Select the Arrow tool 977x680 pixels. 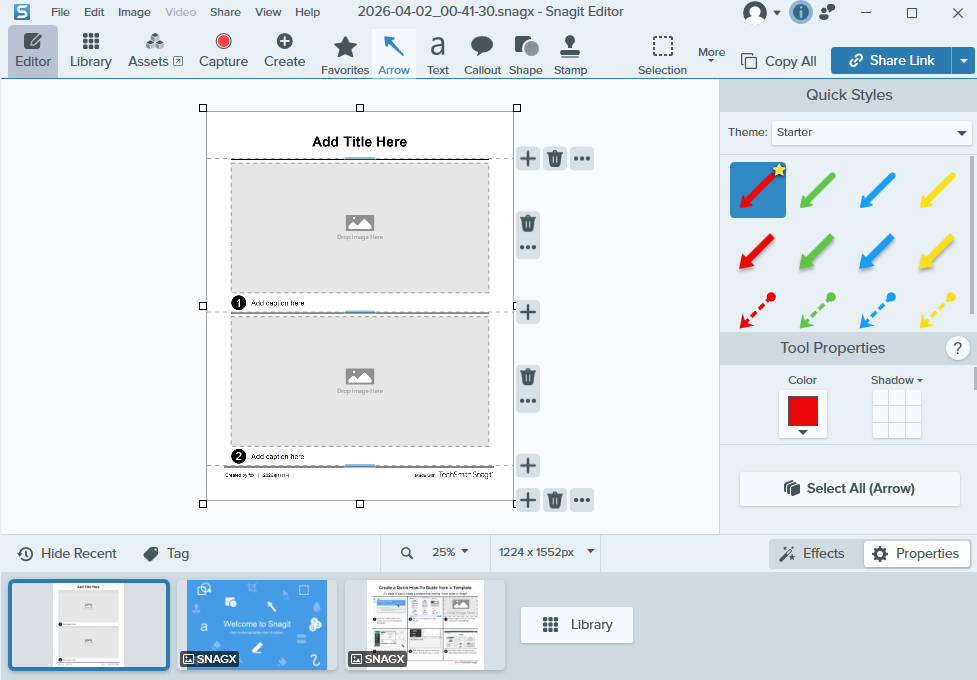pyautogui.click(x=394, y=55)
